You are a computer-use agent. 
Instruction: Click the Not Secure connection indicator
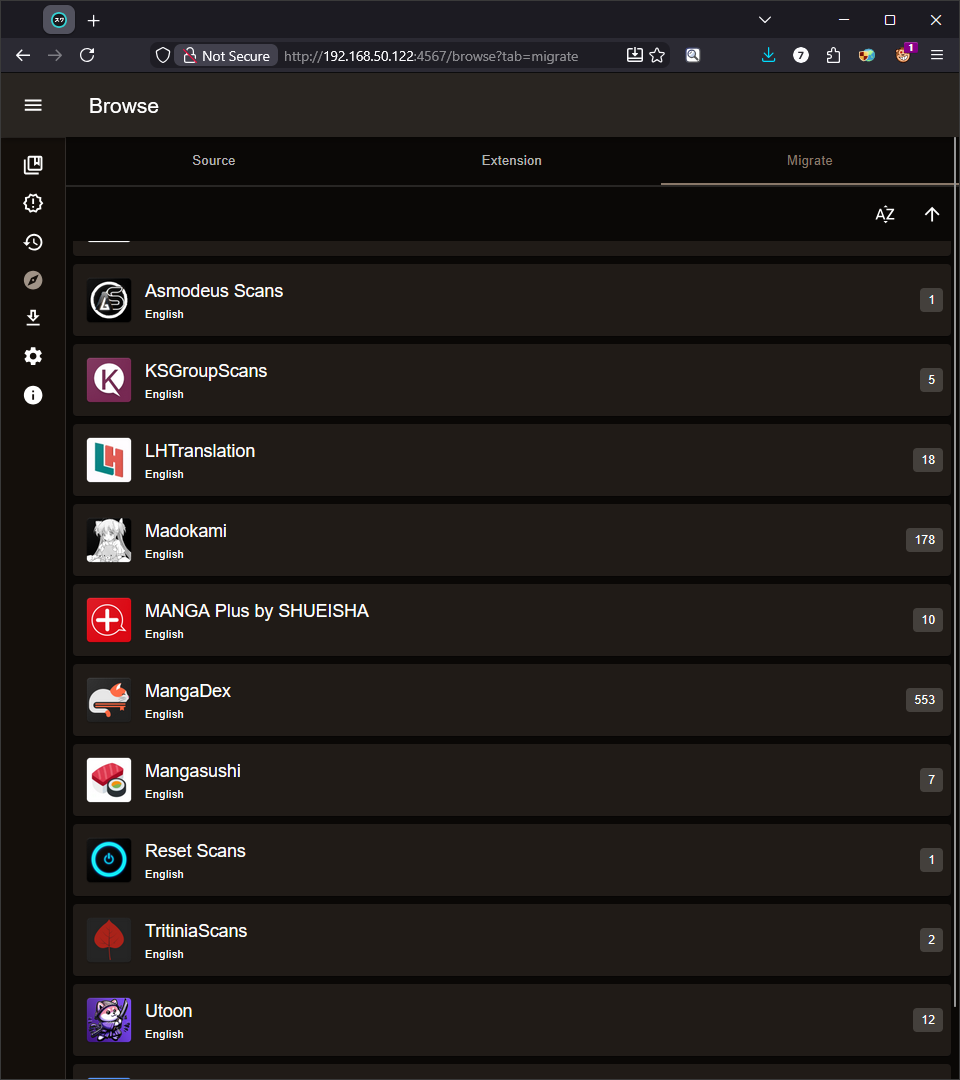(x=227, y=56)
